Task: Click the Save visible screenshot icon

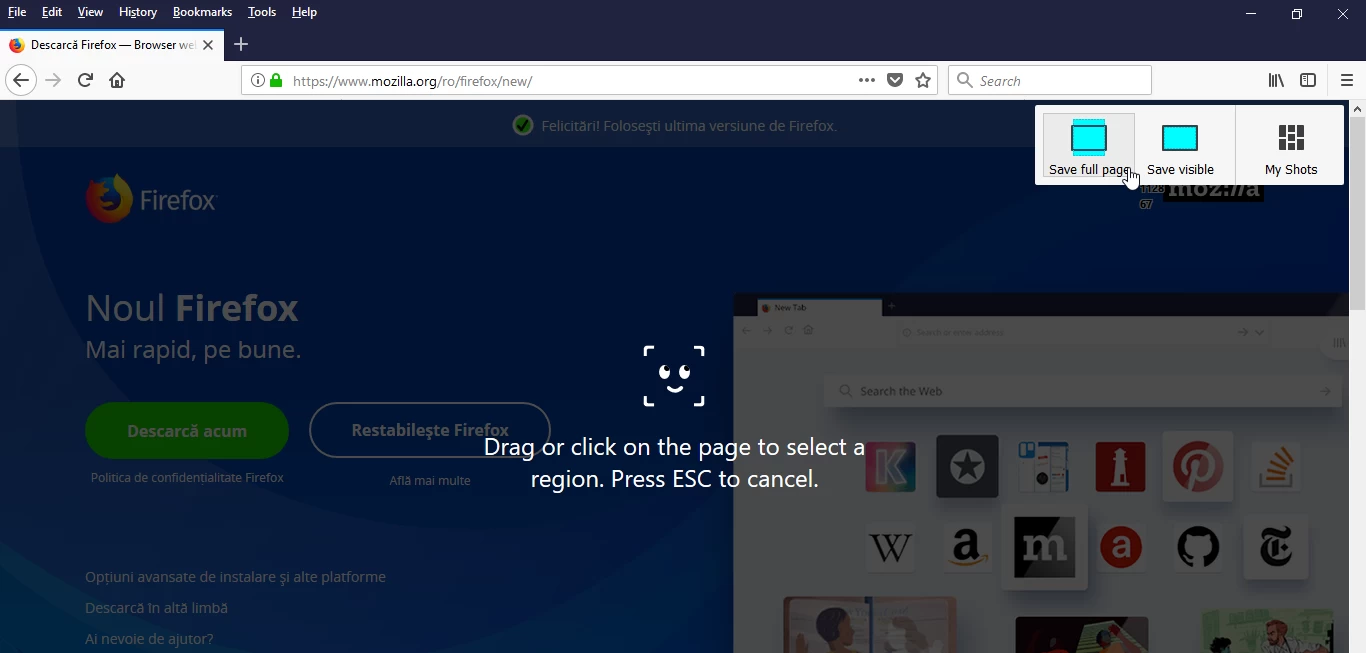Action: [x=1180, y=138]
